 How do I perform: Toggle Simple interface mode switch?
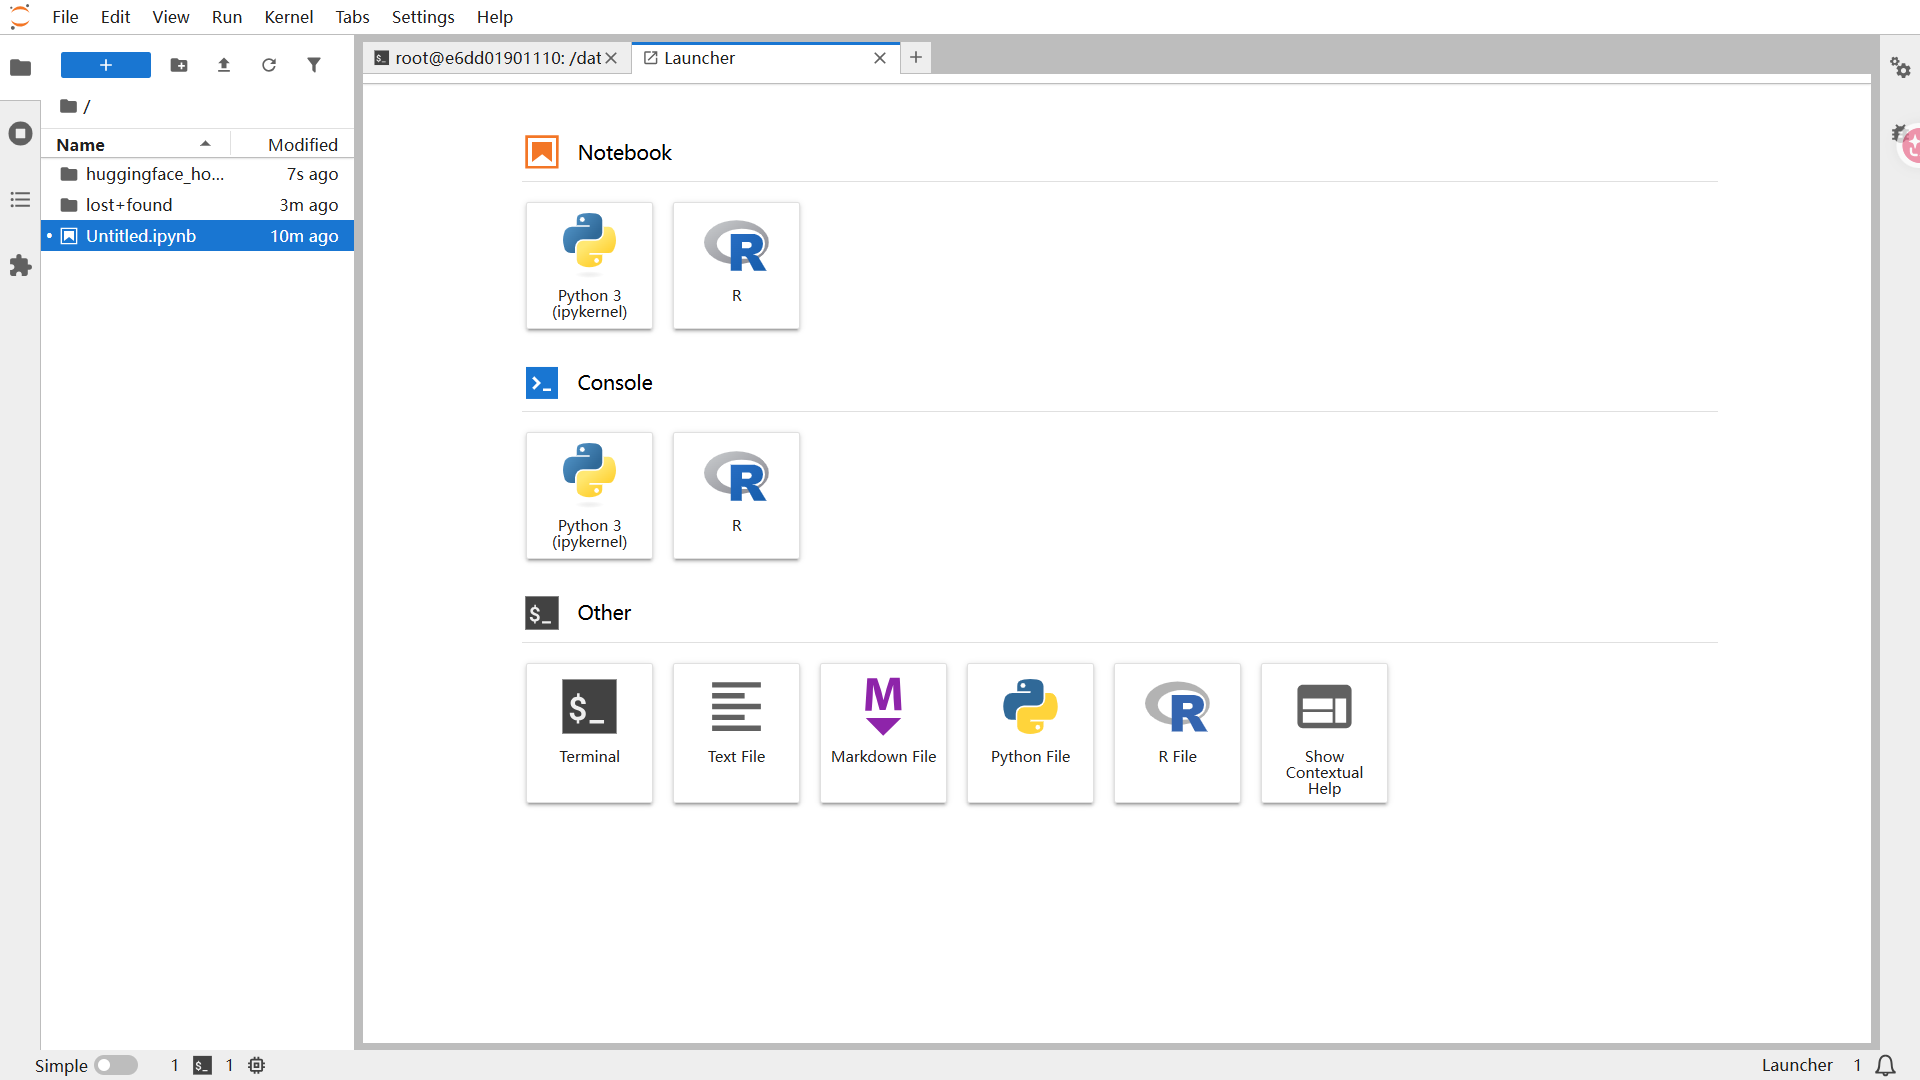pos(116,1065)
